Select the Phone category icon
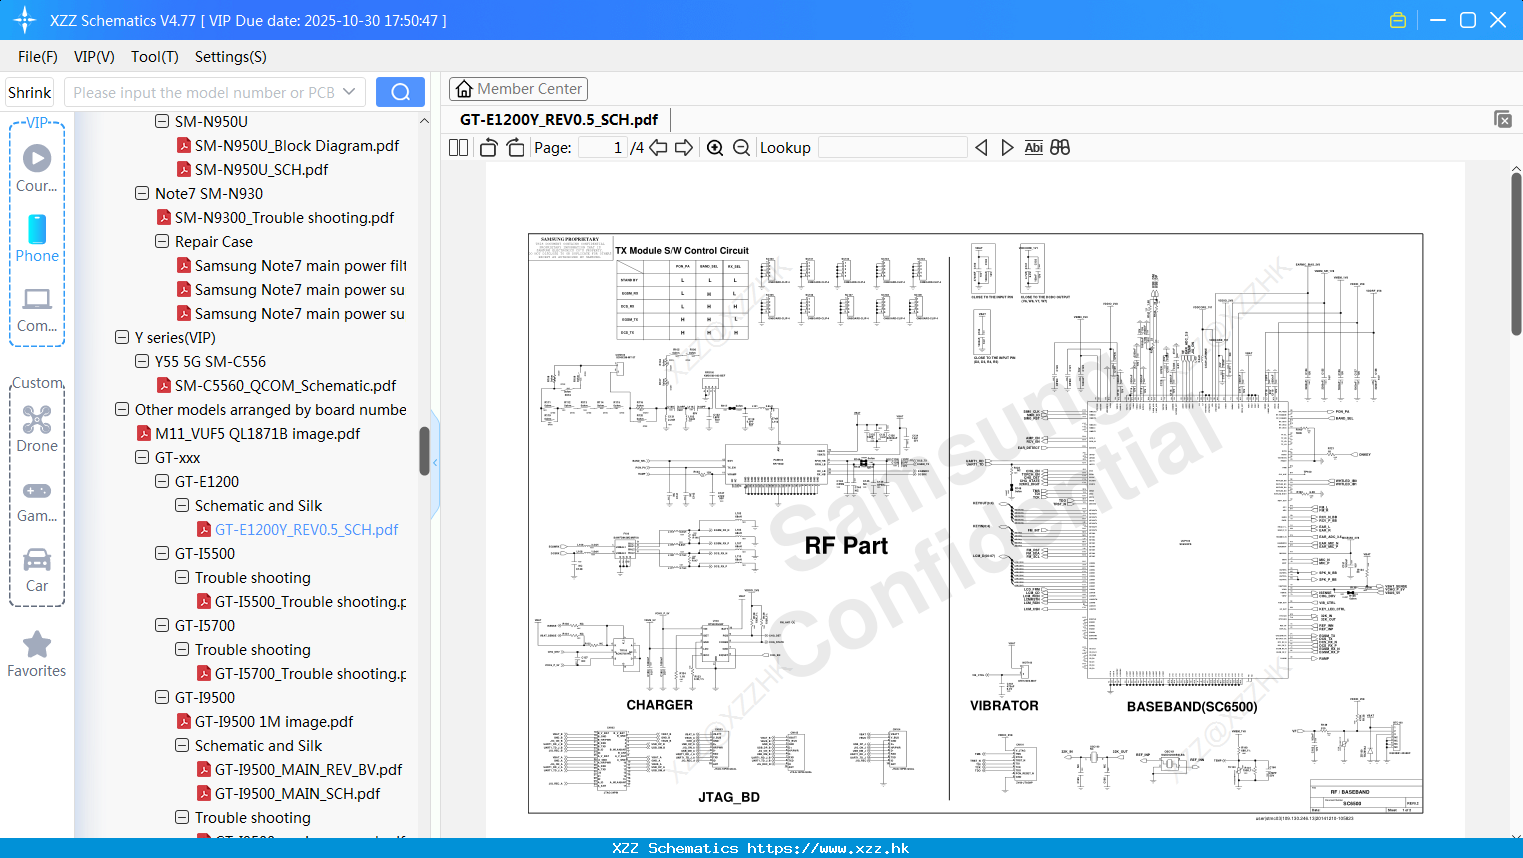Image resolution: width=1523 pixels, height=858 pixels. 37,238
